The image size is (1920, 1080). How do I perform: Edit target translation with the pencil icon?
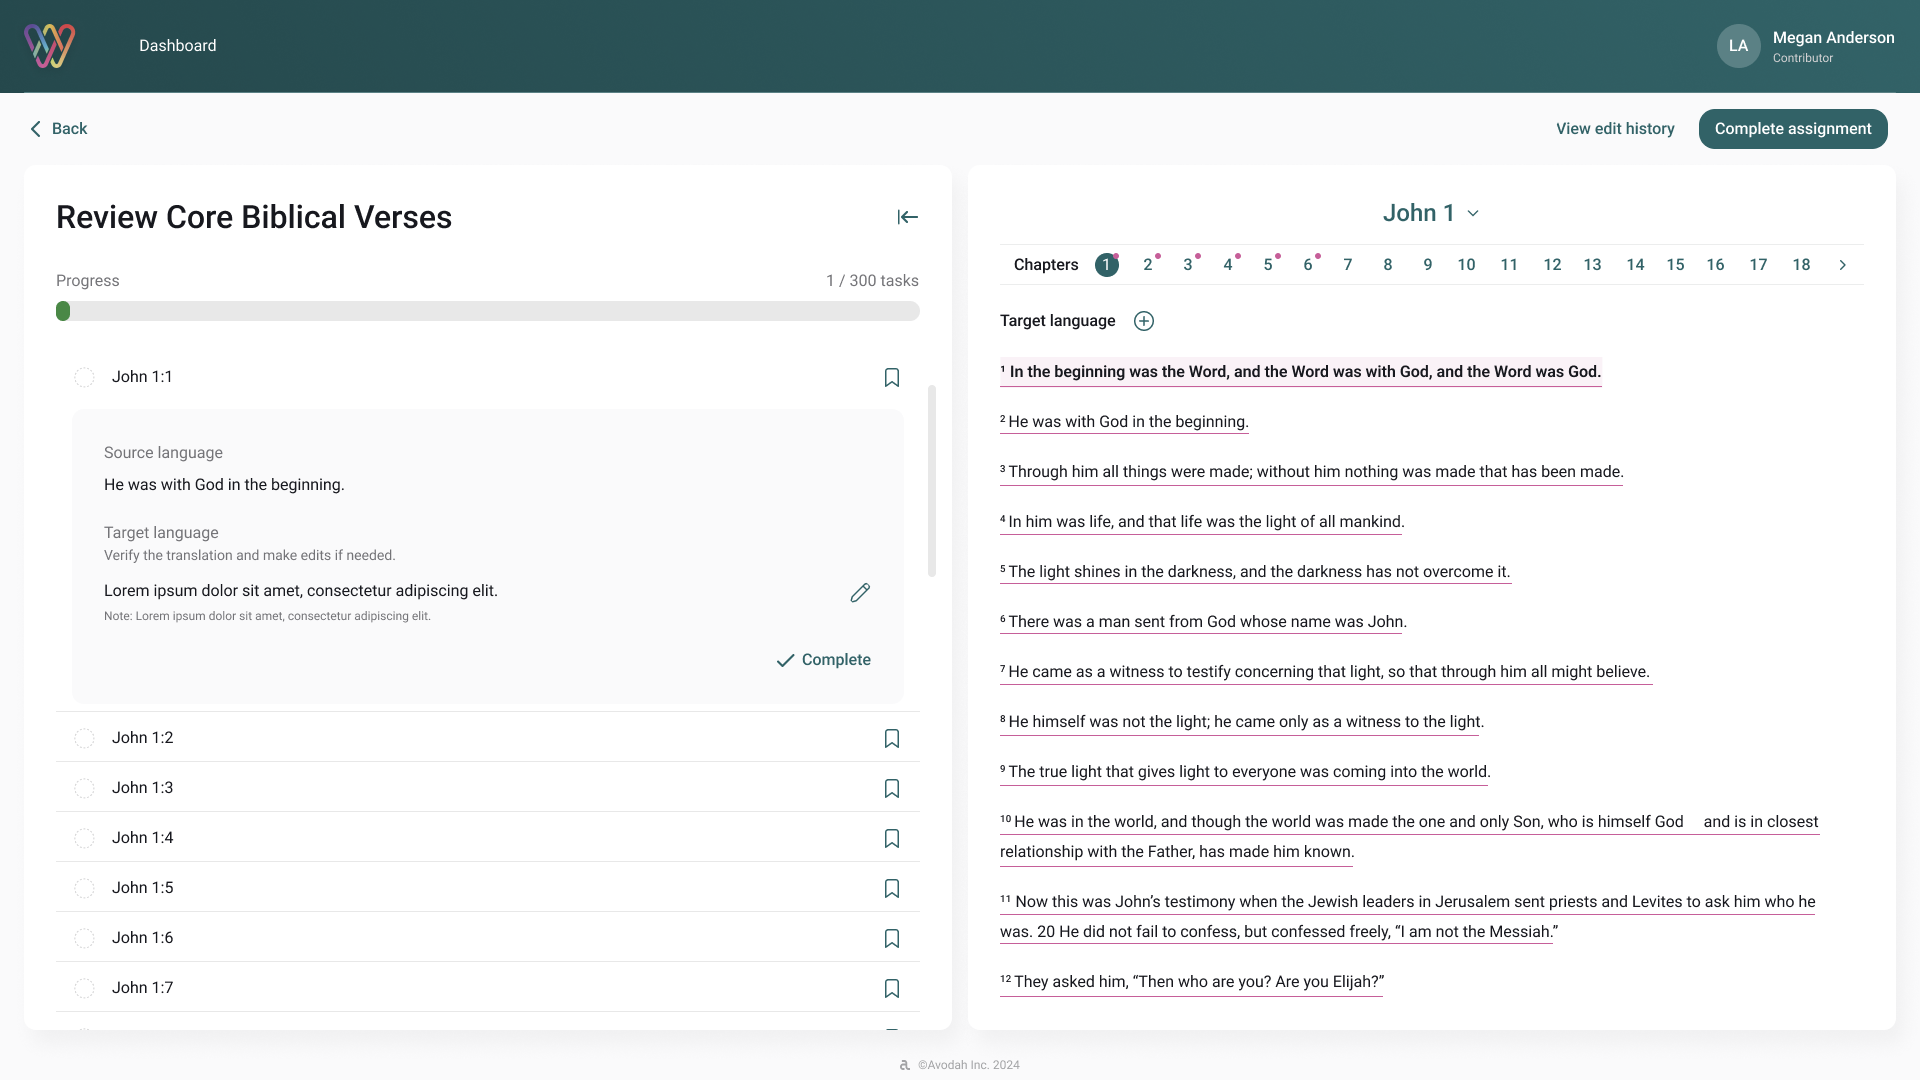(x=860, y=593)
